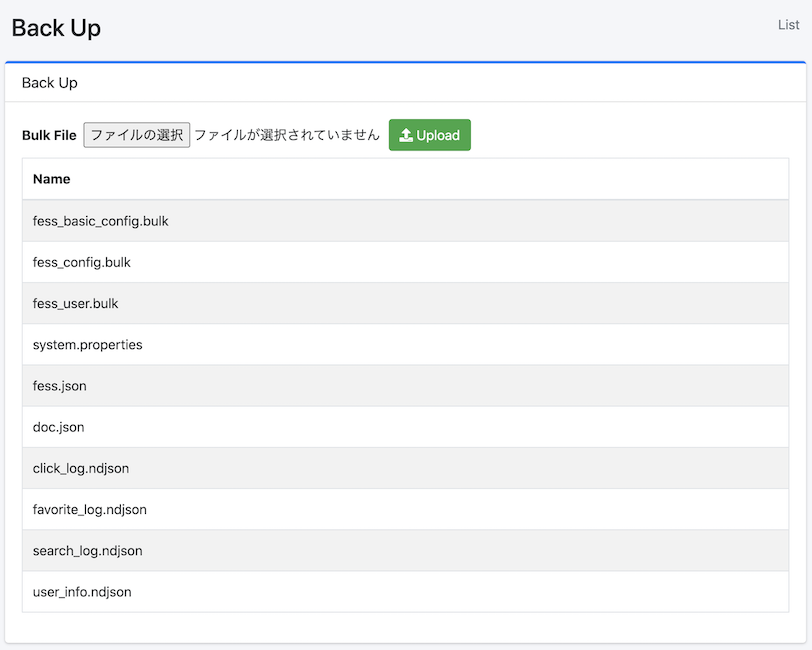Image resolution: width=812 pixels, height=650 pixels.
Task: Open doc.json in the backup table
Action: 58,427
